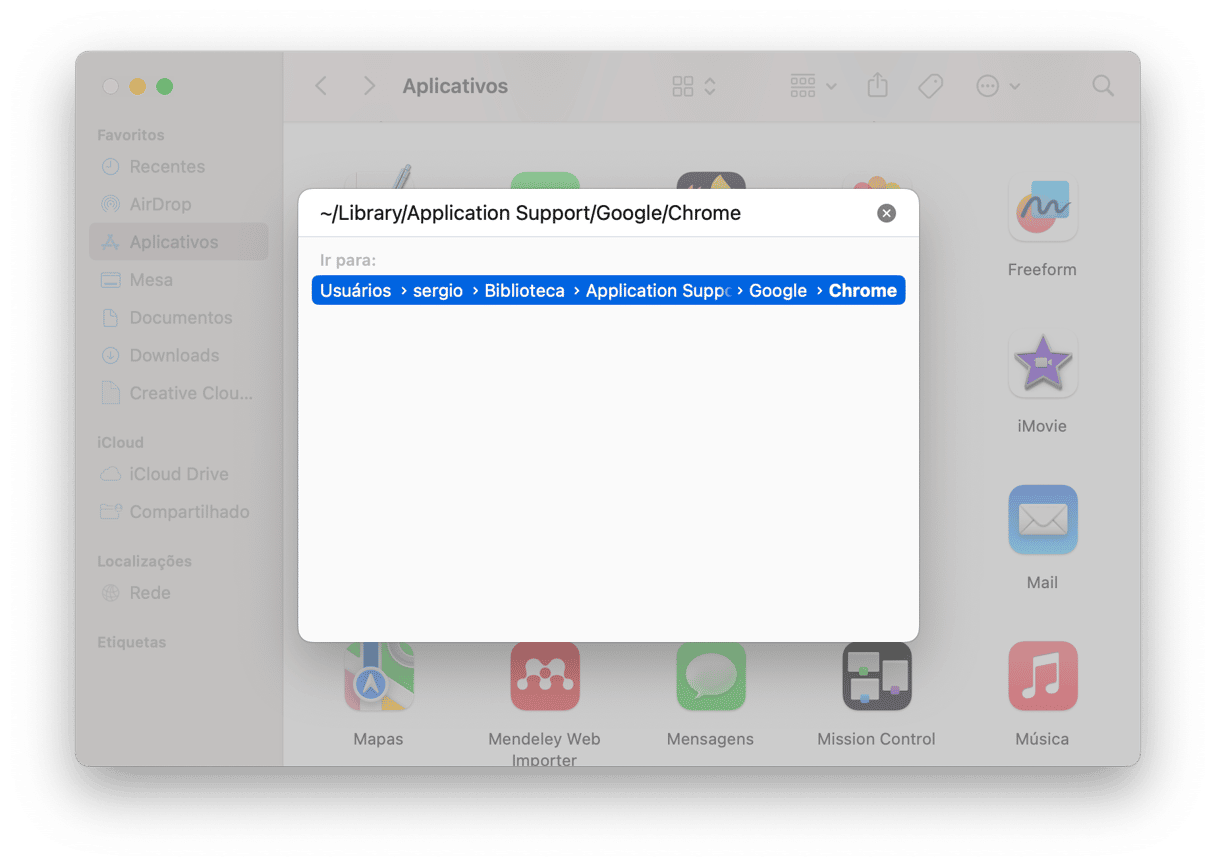This screenshot has height=866, width=1216.
Task: Open Rede in the sidebar
Action: pyautogui.click(x=179, y=593)
